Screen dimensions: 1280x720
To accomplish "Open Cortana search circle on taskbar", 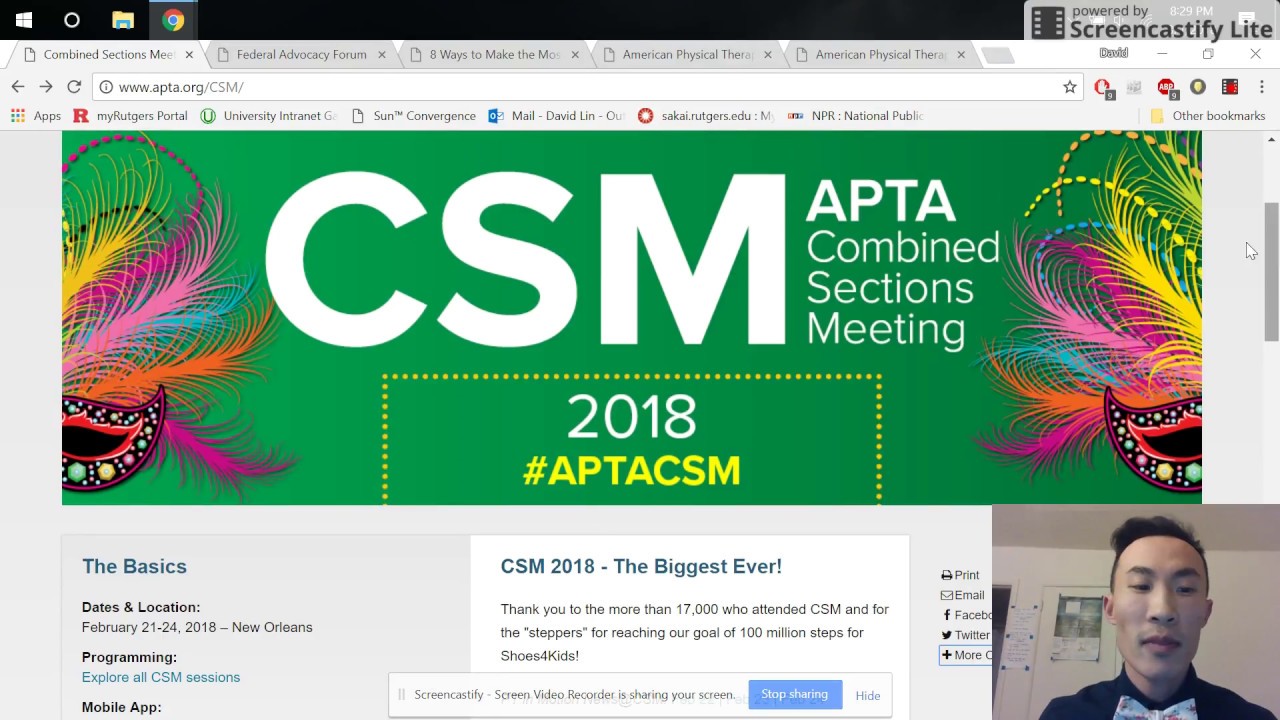I will coord(72,20).
